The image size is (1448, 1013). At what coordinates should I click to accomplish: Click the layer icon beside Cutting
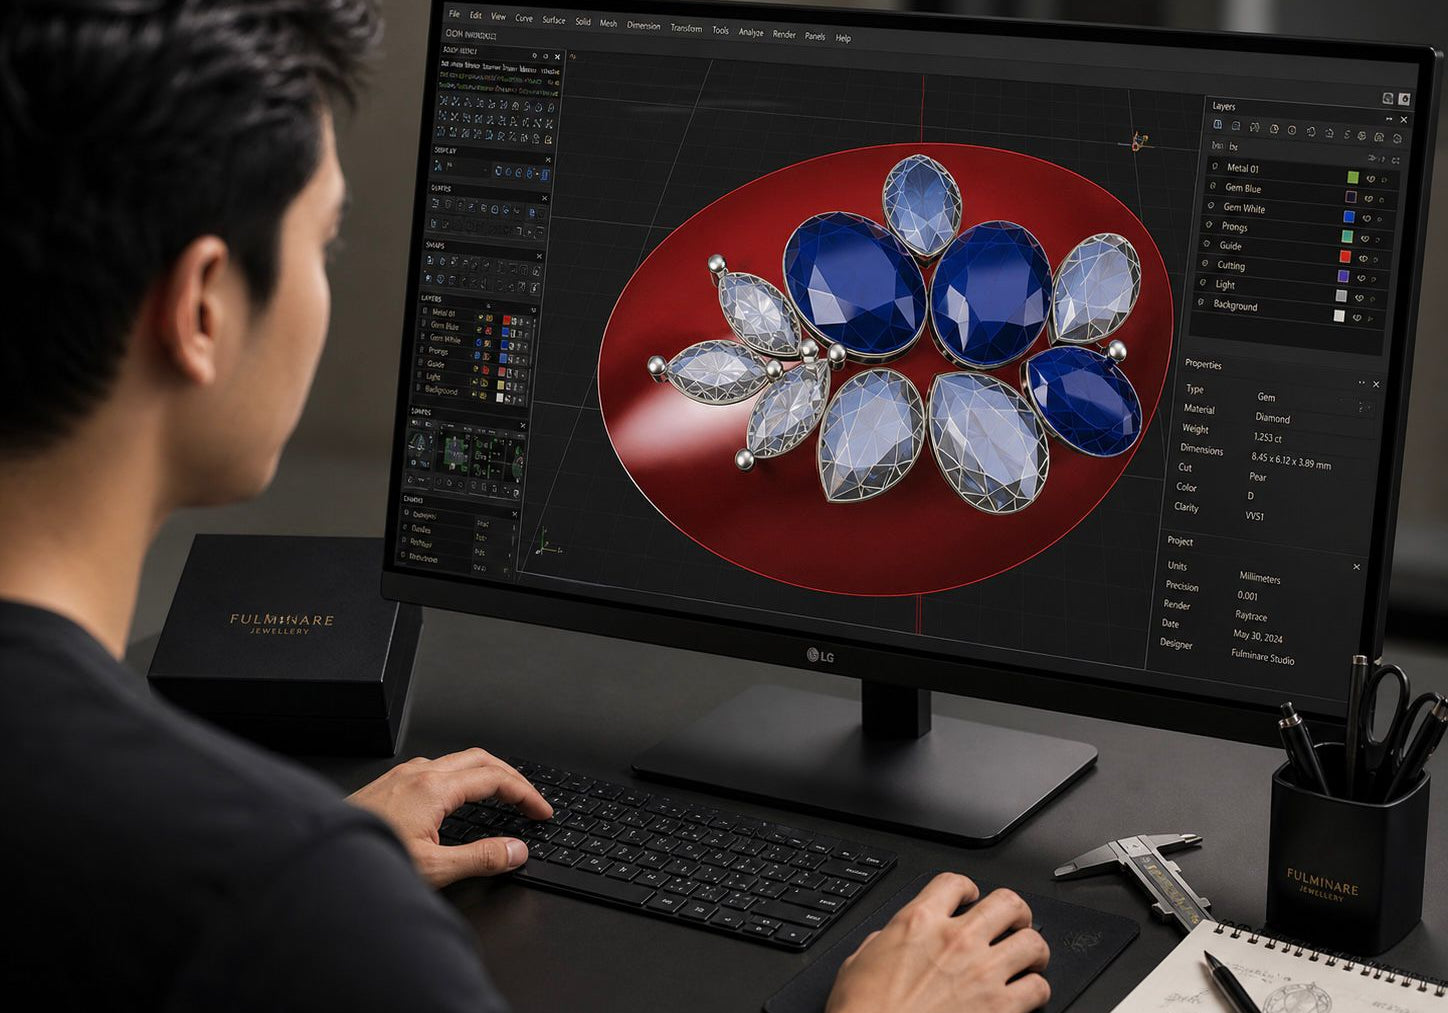click(1206, 264)
